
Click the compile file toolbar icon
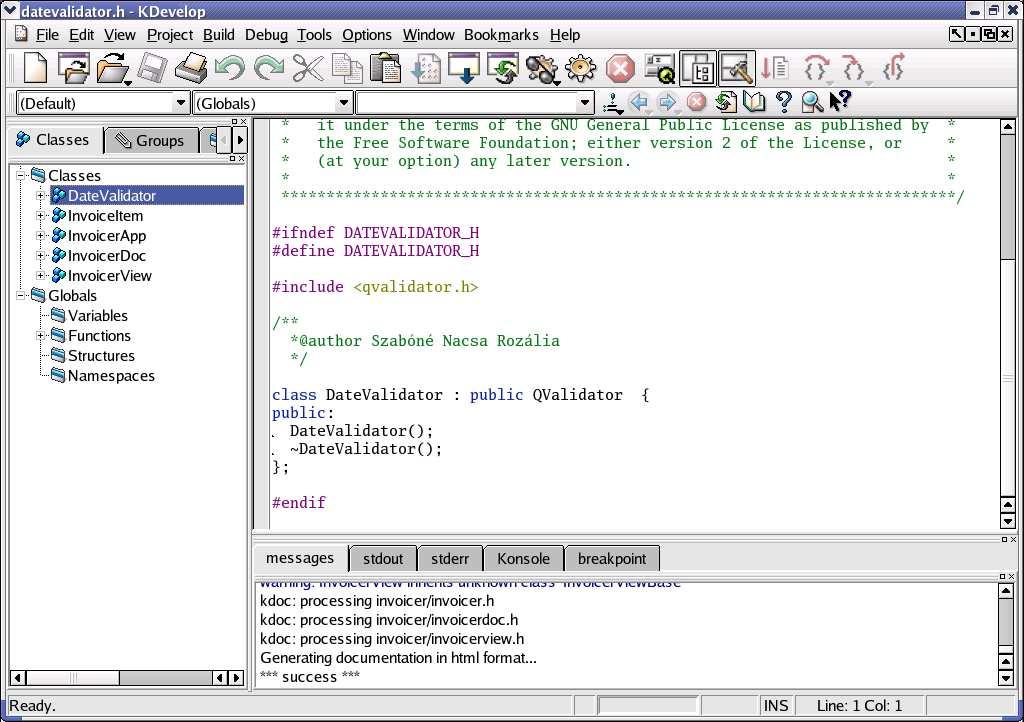coord(426,68)
